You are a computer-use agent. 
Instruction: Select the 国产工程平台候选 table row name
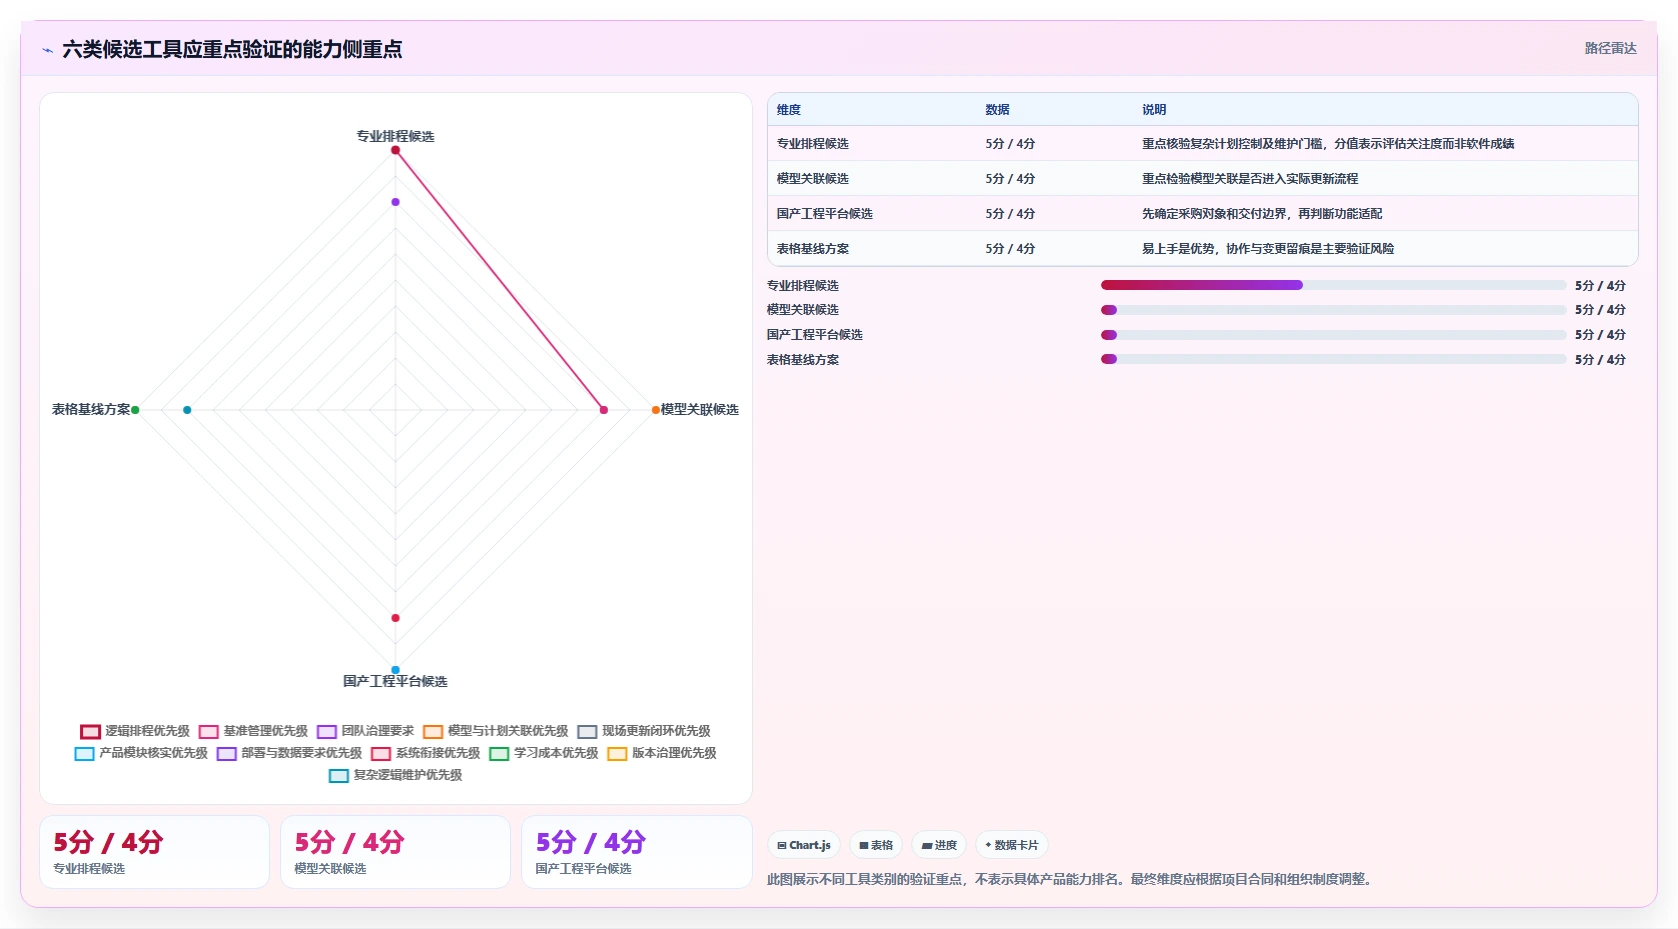pos(825,214)
